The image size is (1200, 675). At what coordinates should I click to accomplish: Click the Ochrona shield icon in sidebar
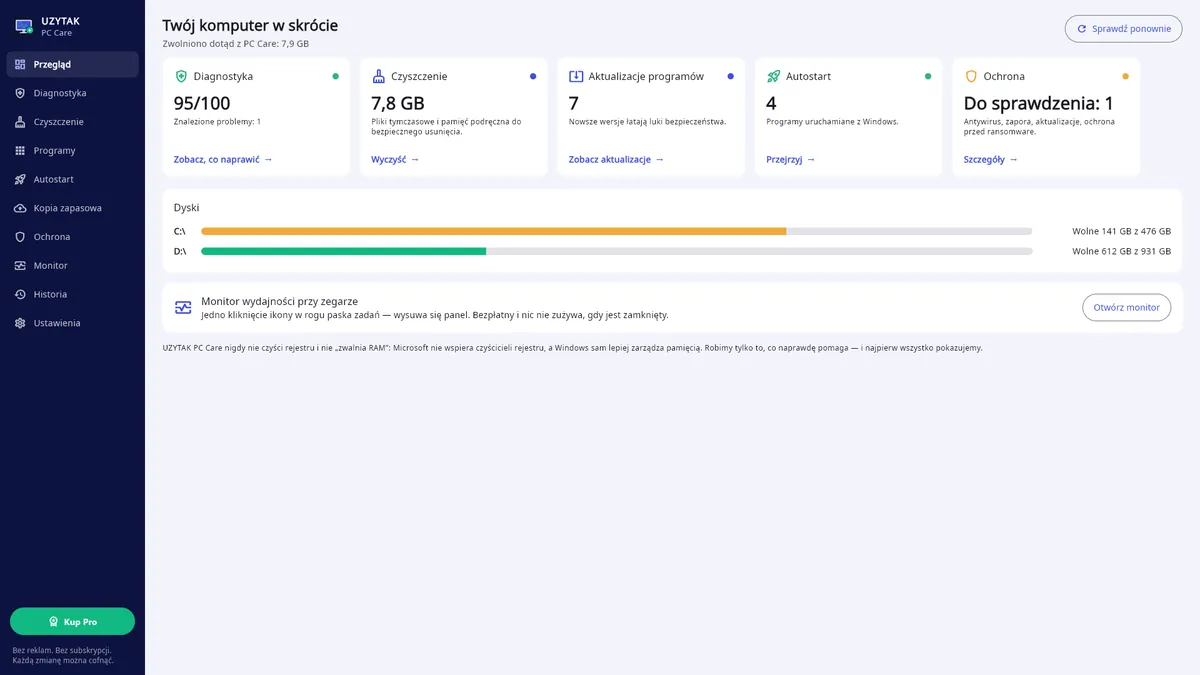(x=20, y=237)
